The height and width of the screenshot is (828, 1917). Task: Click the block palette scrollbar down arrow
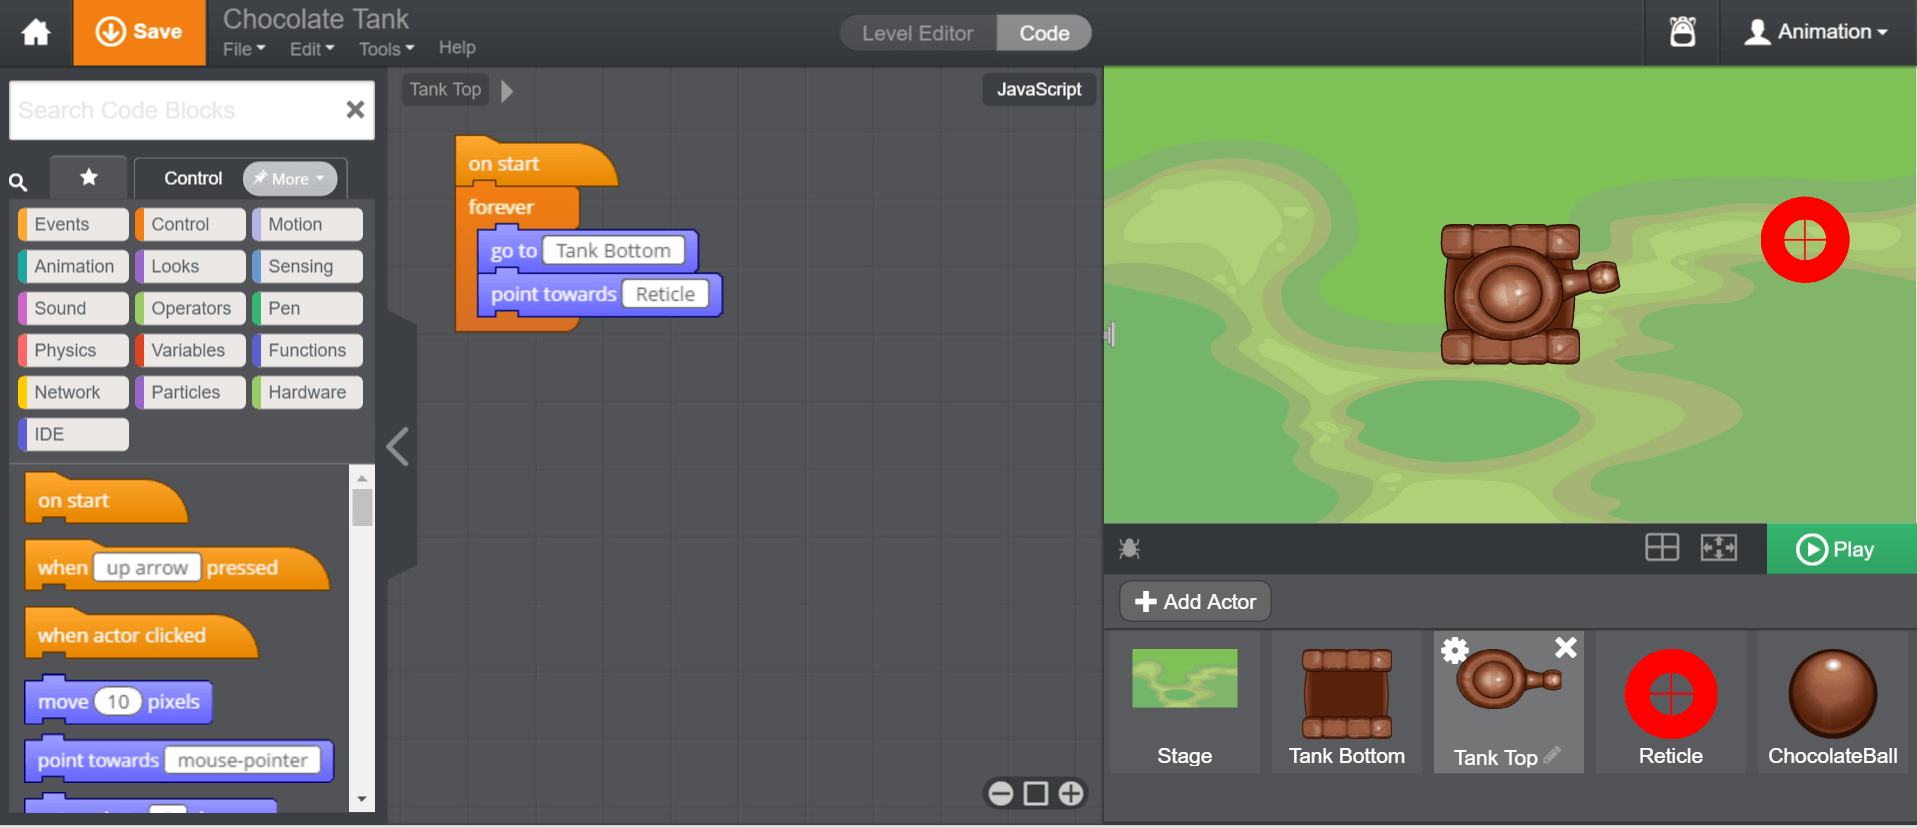pyautogui.click(x=362, y=799)
